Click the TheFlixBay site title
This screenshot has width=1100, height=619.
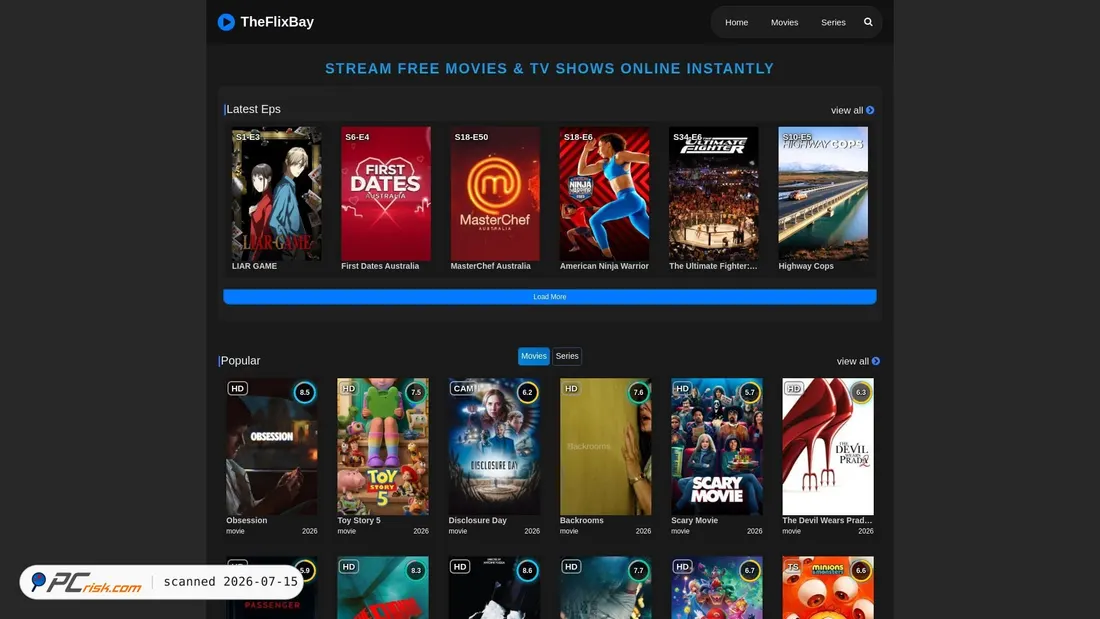(x=277, y=22)
